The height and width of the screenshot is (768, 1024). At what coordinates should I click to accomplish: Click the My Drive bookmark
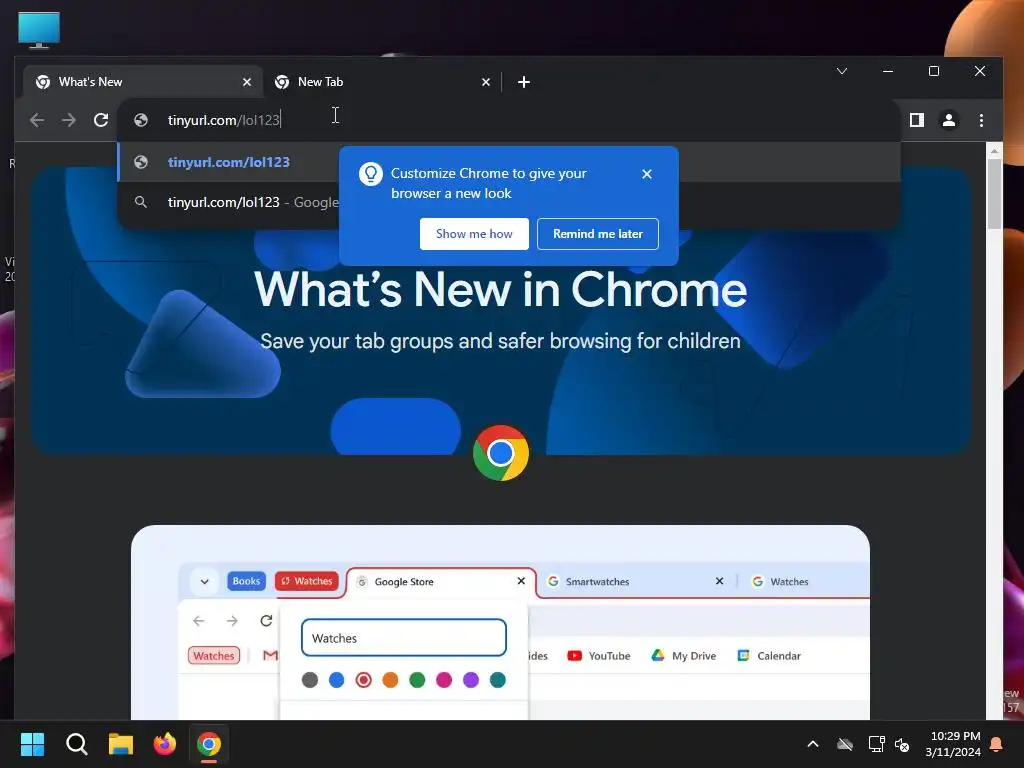click(x=684, y=656)
